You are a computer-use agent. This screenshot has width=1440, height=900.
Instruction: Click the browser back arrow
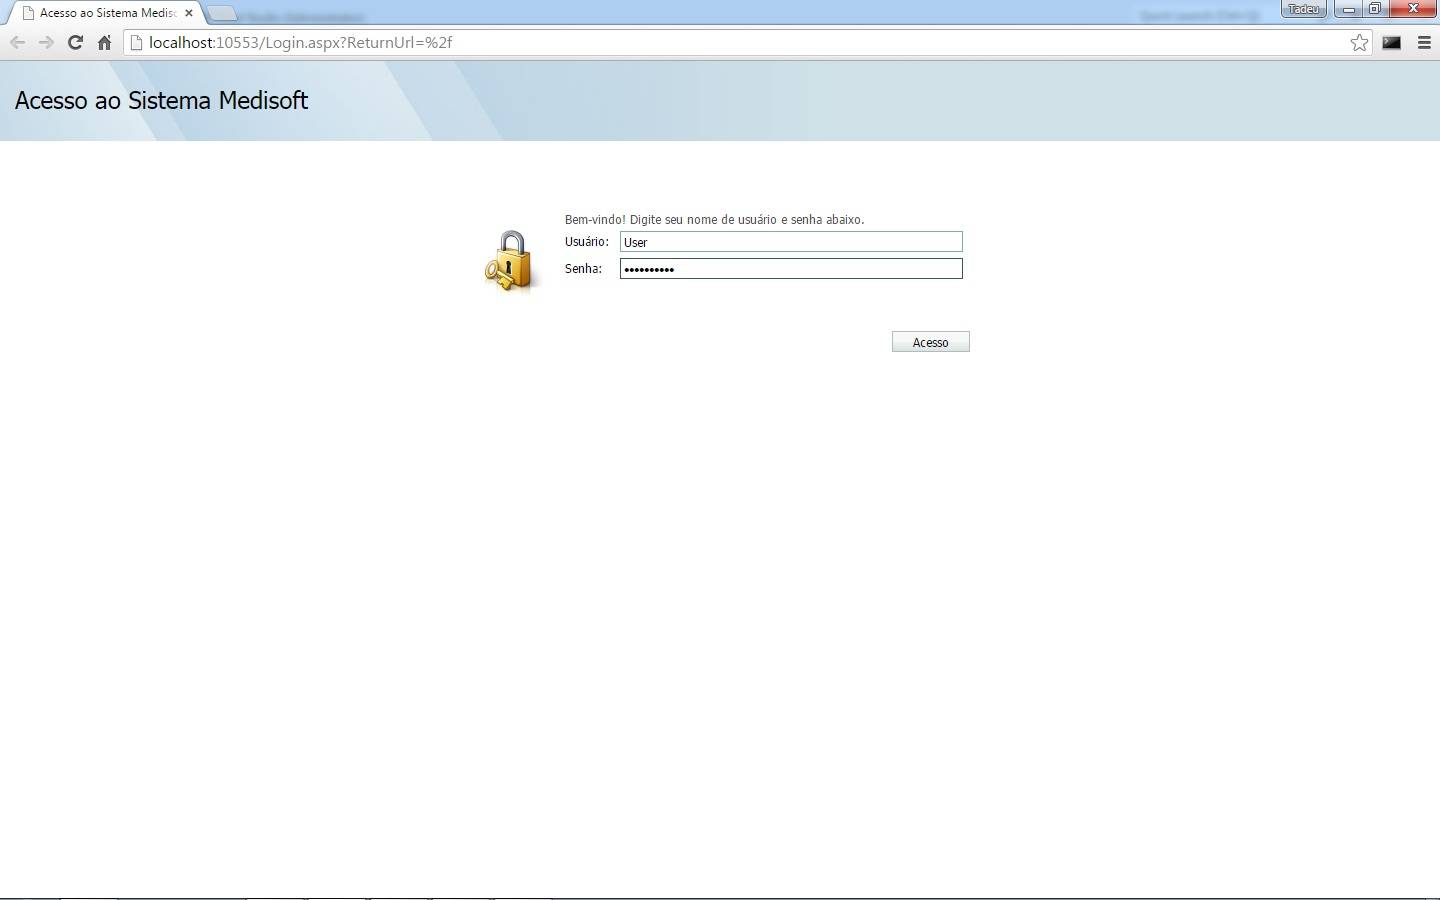click(17, 42)
